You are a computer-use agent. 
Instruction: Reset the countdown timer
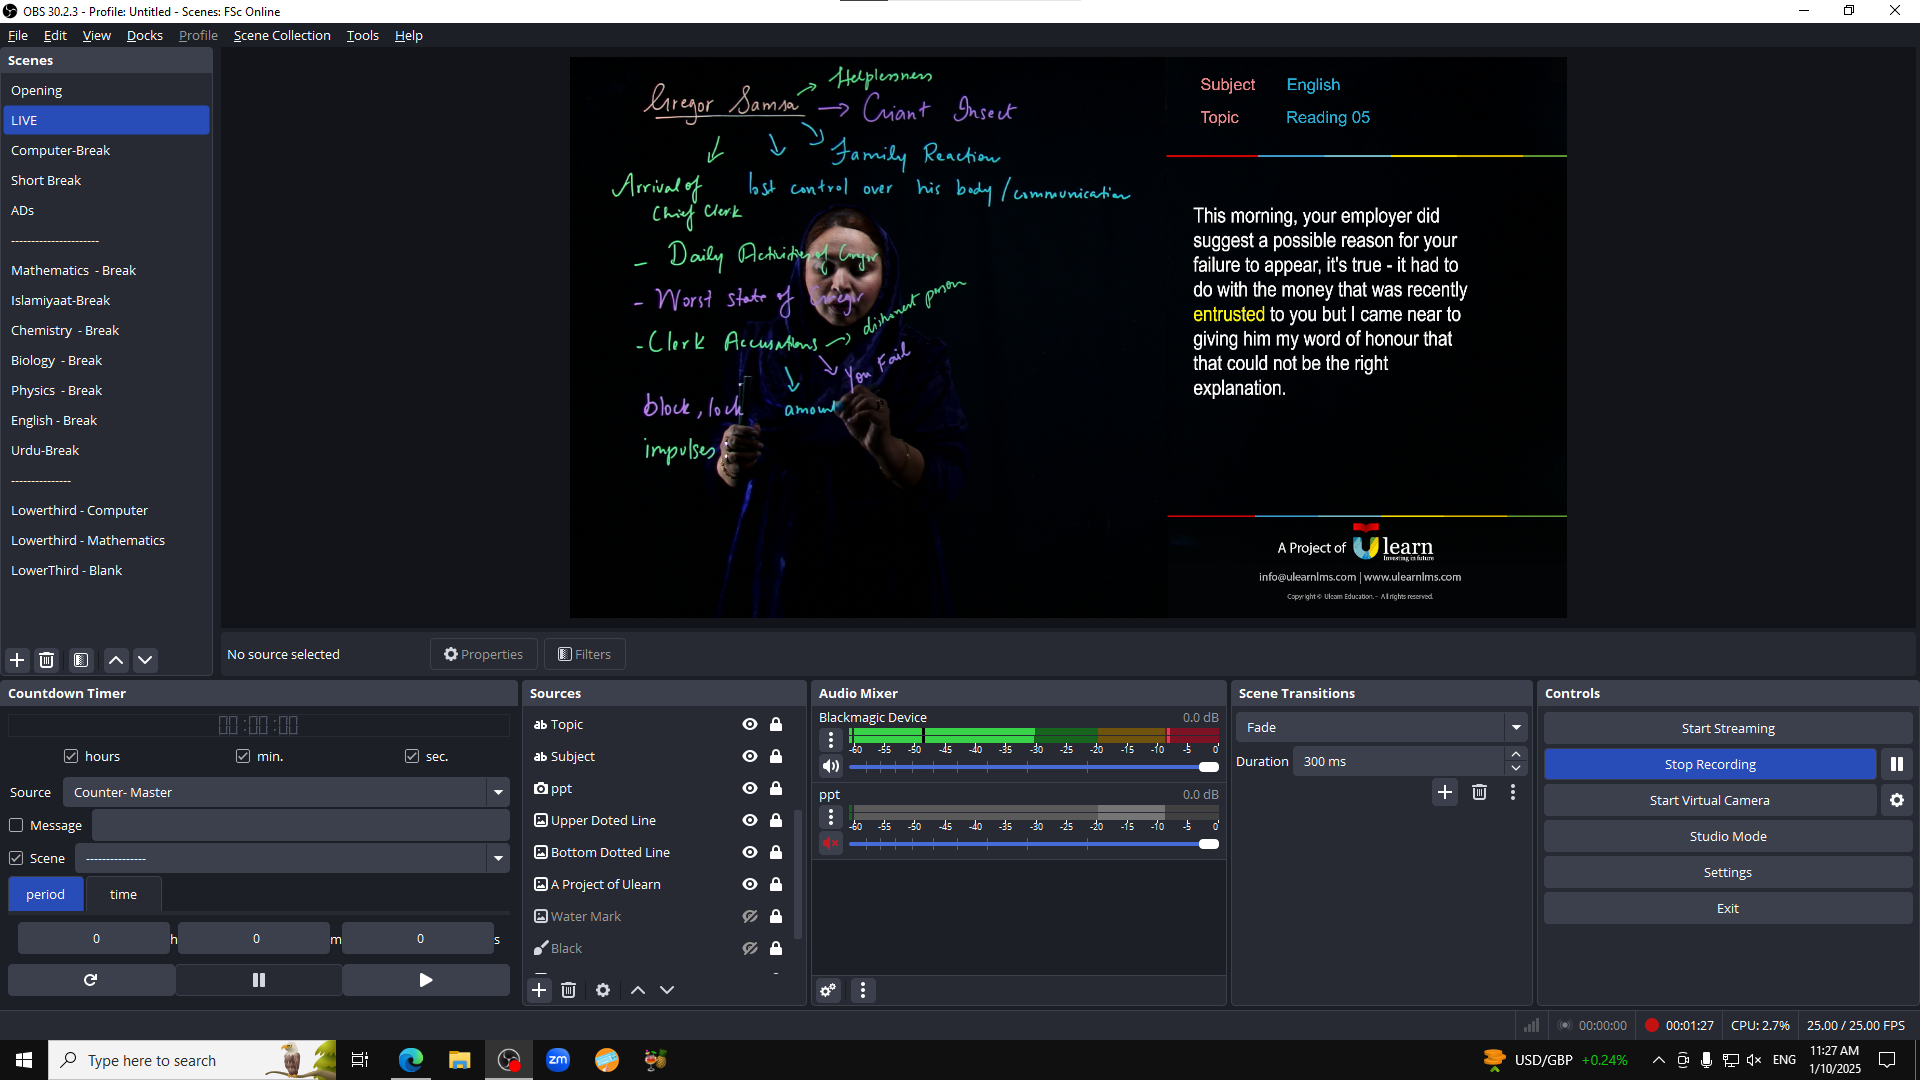(91, 980)
